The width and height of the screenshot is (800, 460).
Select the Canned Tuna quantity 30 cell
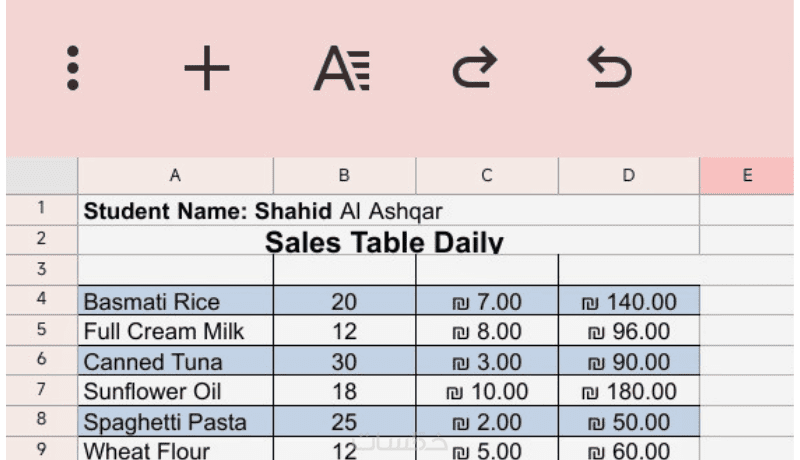(344, 361)
